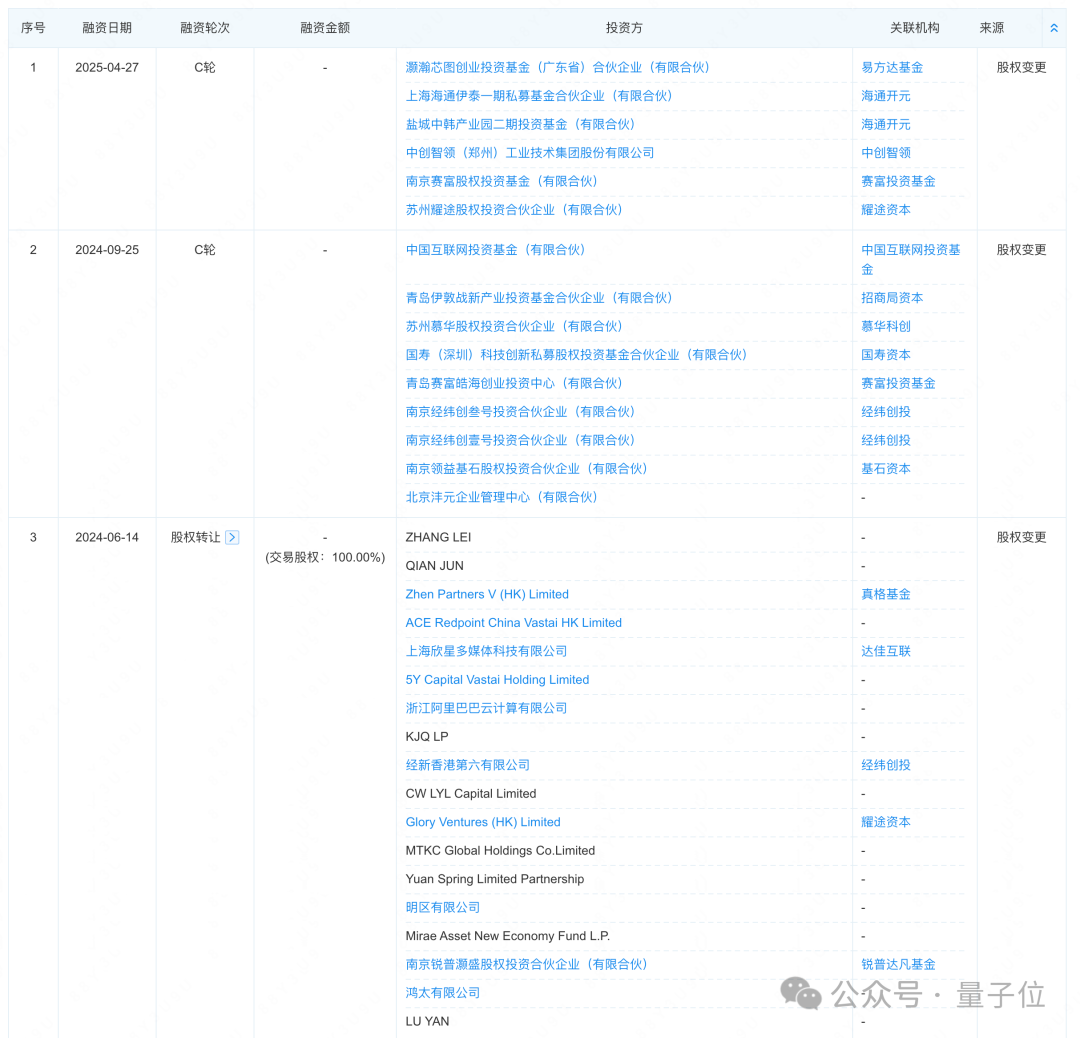Open 赛富投资基金 link in 青岛赛富皓海 row
1080x1038 pixels.
pyautogui.click(x=898, y=383)
